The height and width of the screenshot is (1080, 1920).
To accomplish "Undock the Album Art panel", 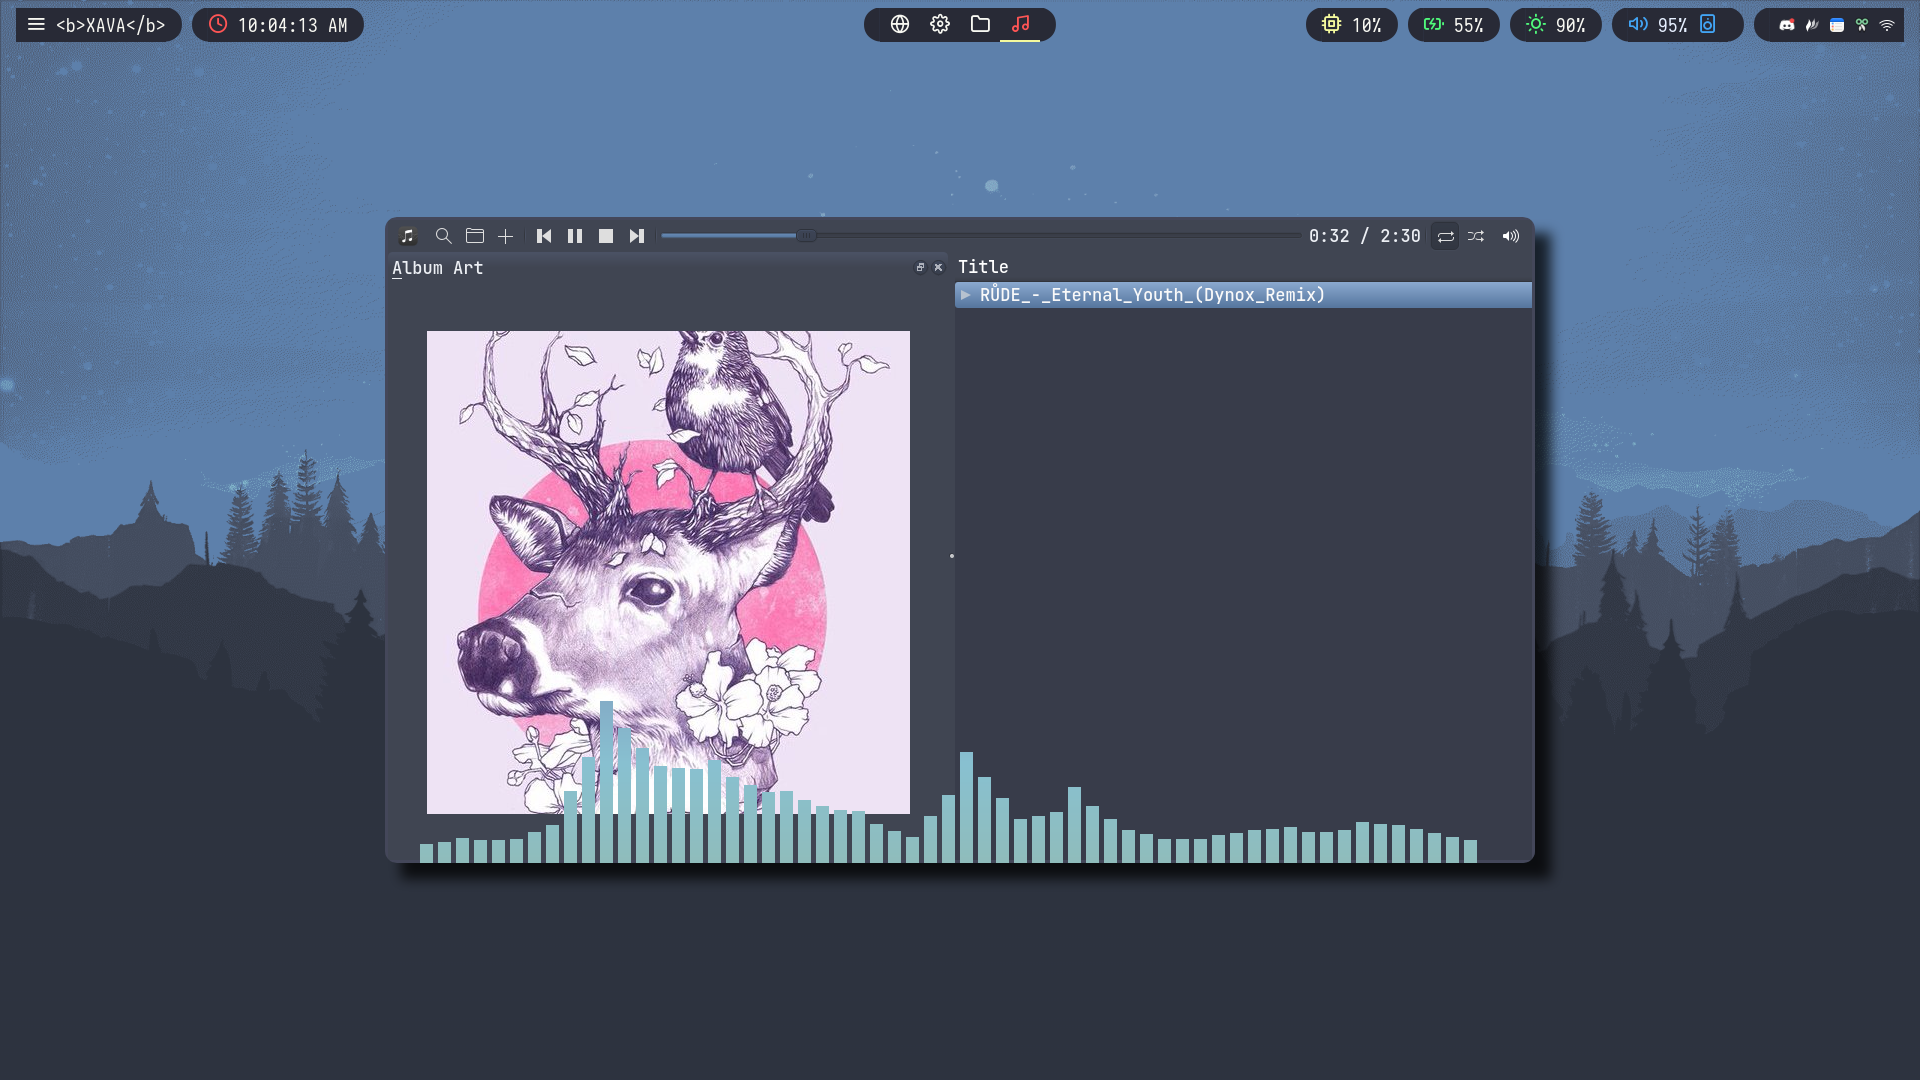I will click(920, 267).
